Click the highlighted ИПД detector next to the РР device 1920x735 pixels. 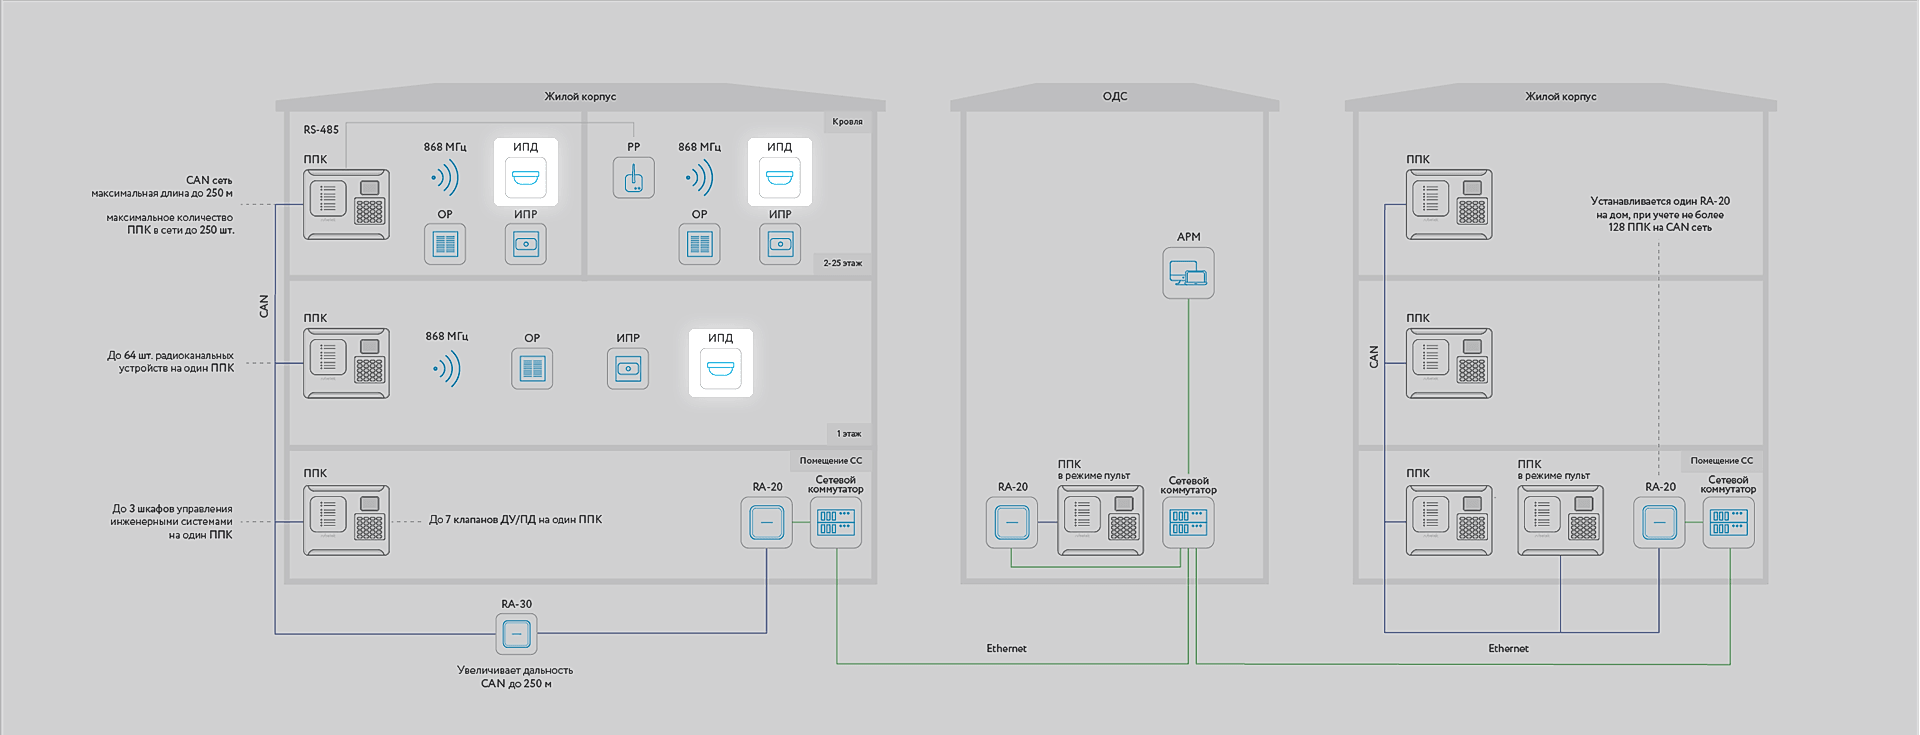point(779,178)
